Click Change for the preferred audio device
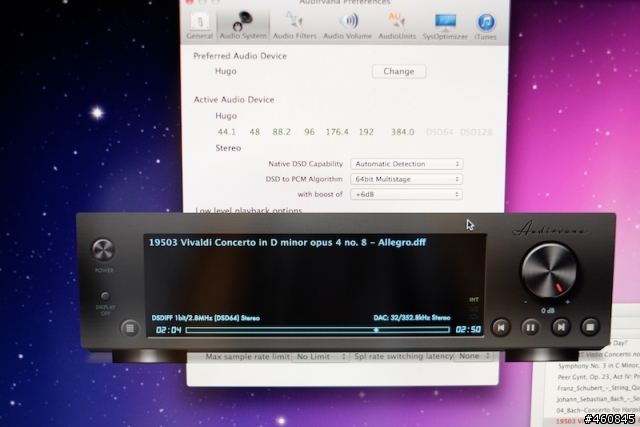Viewport: 640px width, 427px height. coord(399,71)
